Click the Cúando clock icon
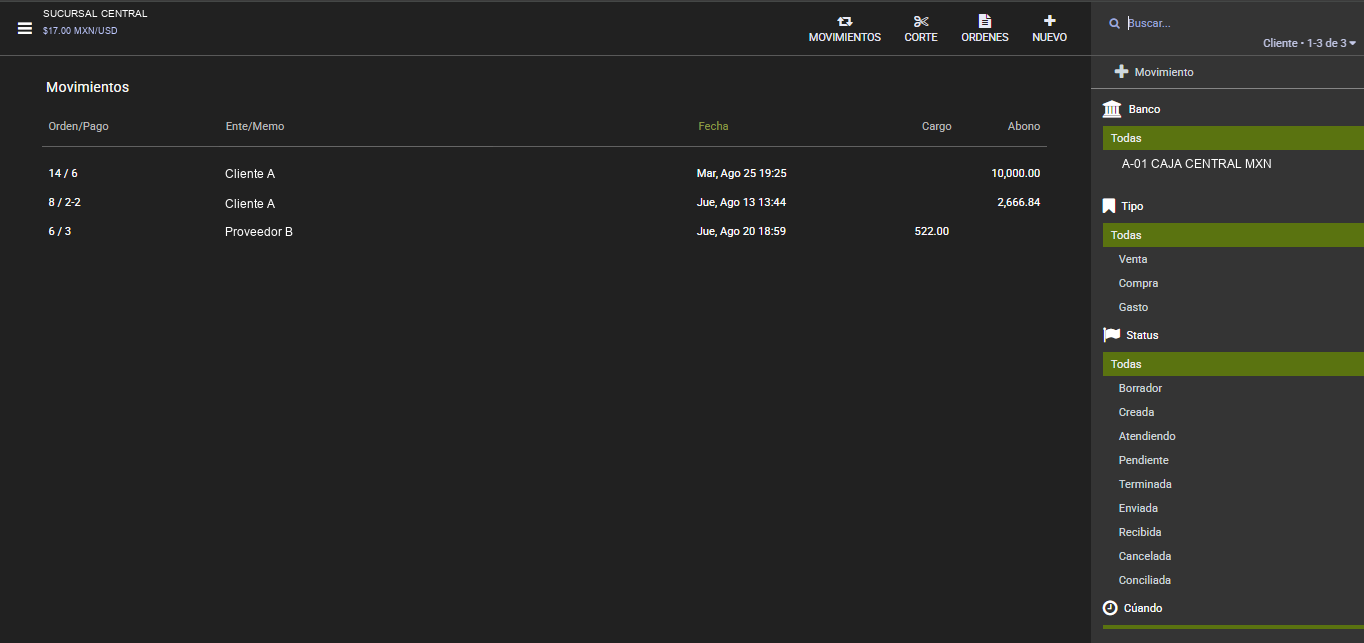This screenshot has width=1364, height=643. 1110,608
